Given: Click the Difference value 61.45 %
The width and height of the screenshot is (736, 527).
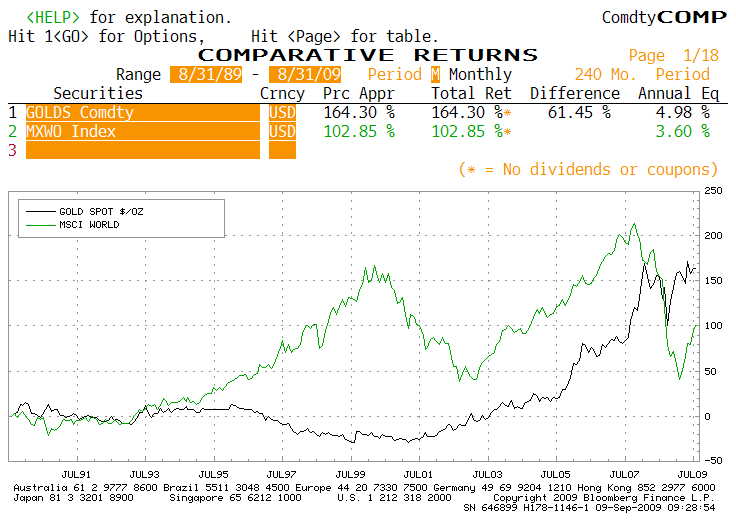Looking at the screenshot, I should [x=579, y=113].
